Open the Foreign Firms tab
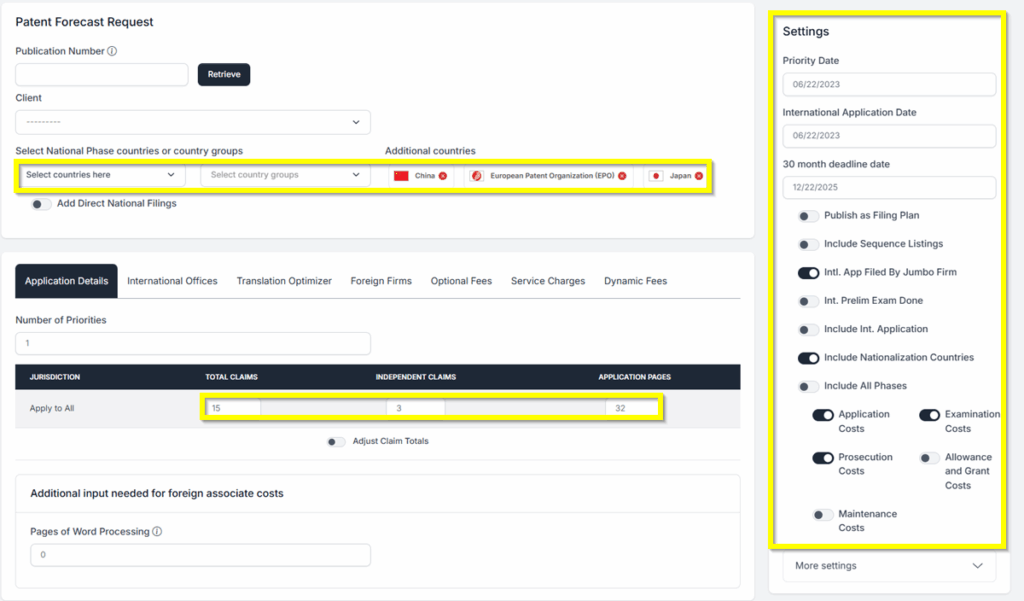The height and width of the screenshot is (601, 1024). click(x=381, y=281)
